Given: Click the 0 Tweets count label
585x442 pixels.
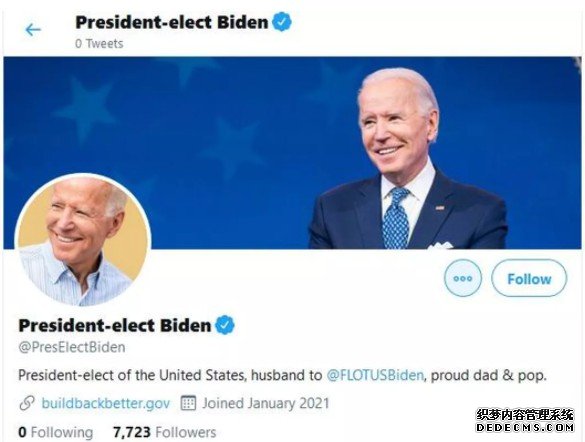Looking at the screenshot, I should click(x=99, y=44).
